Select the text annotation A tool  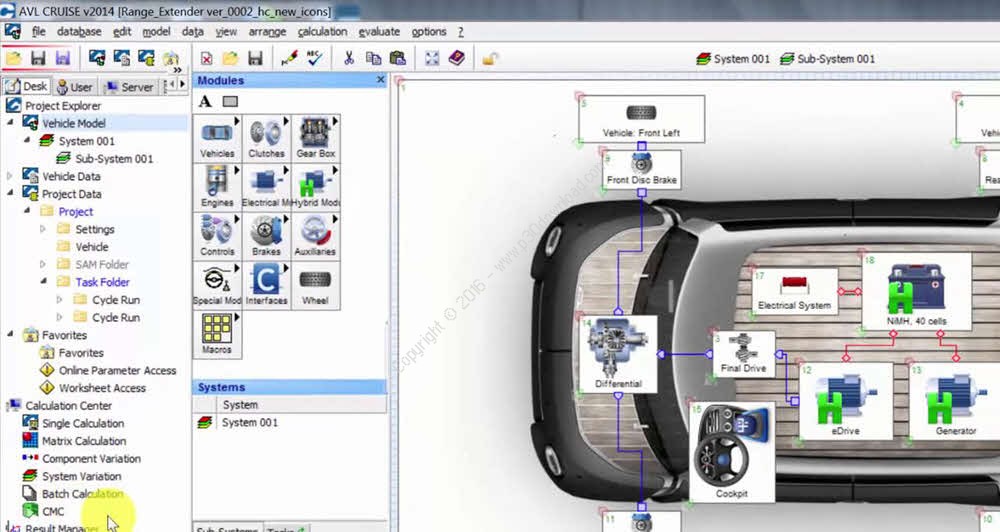point(205,101)
